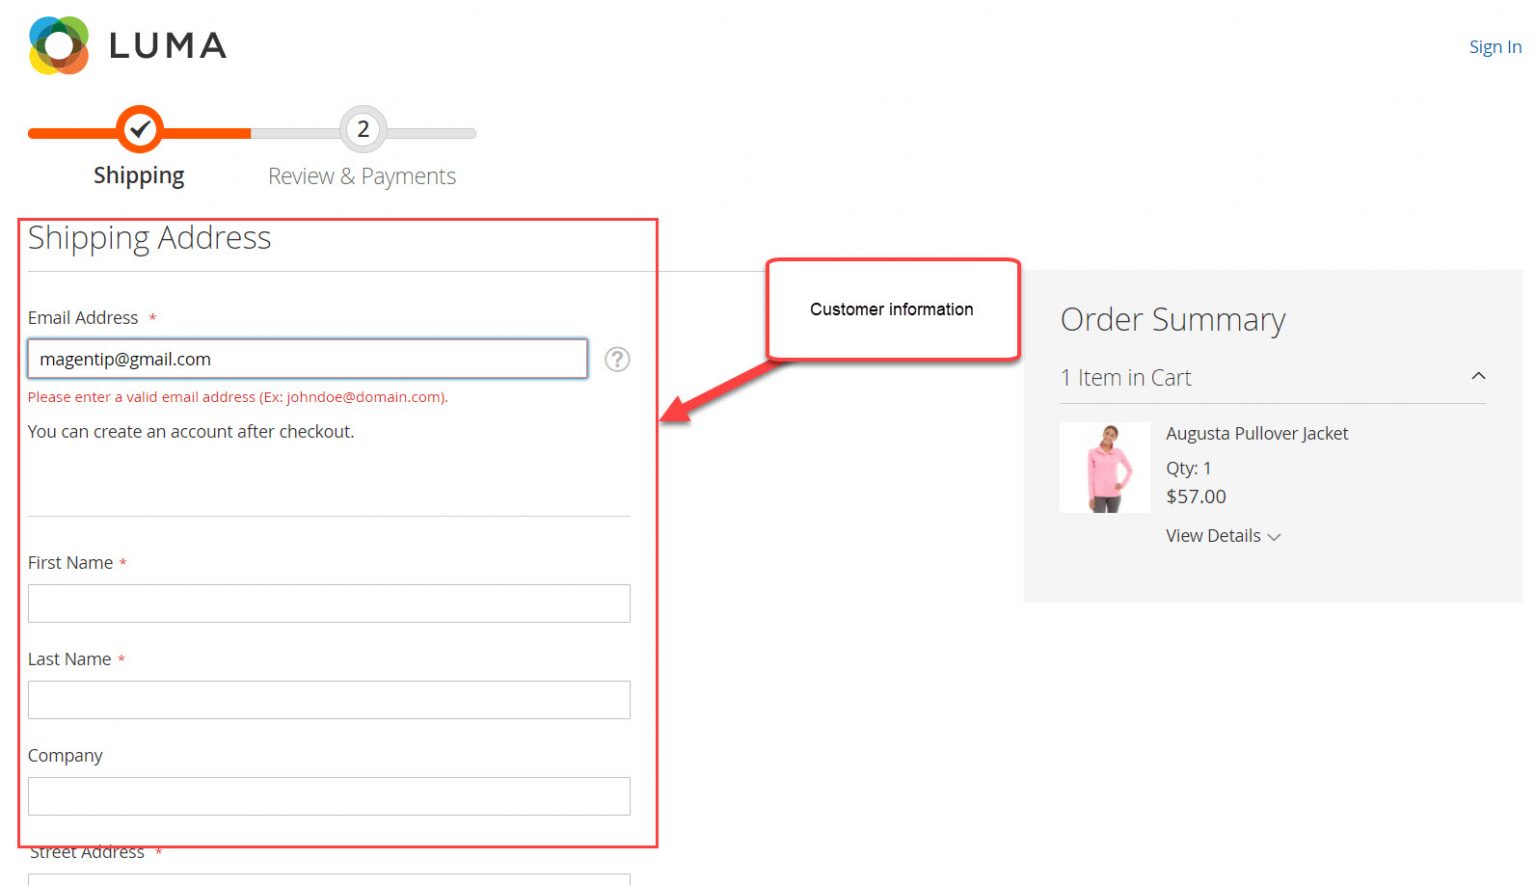This screenshot has height=886, width=1536.
Task: Open the Sign In link
Action: pyautogui.click(x=1495, y=46)
